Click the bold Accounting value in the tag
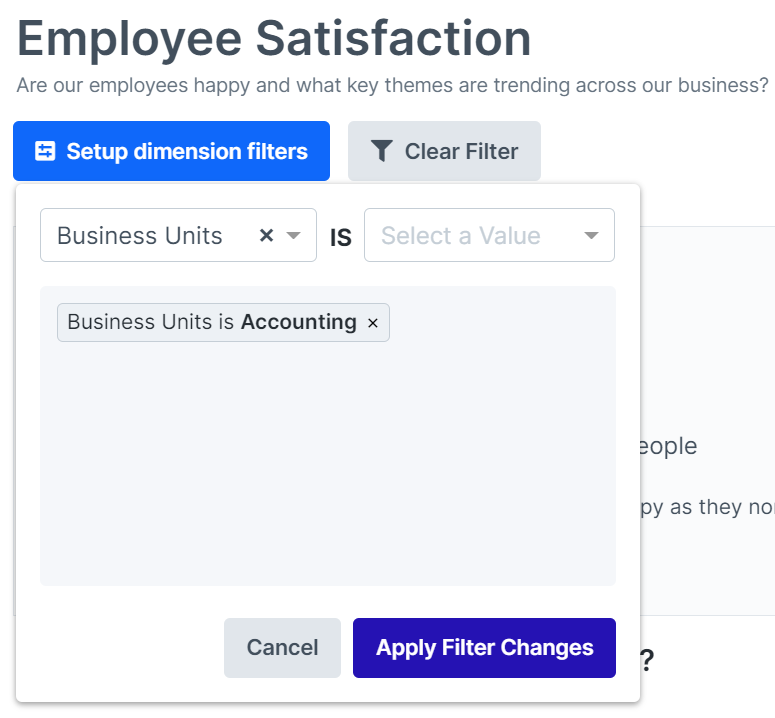The height and width of the screenshot is (718, 775). tap(298, 323)
